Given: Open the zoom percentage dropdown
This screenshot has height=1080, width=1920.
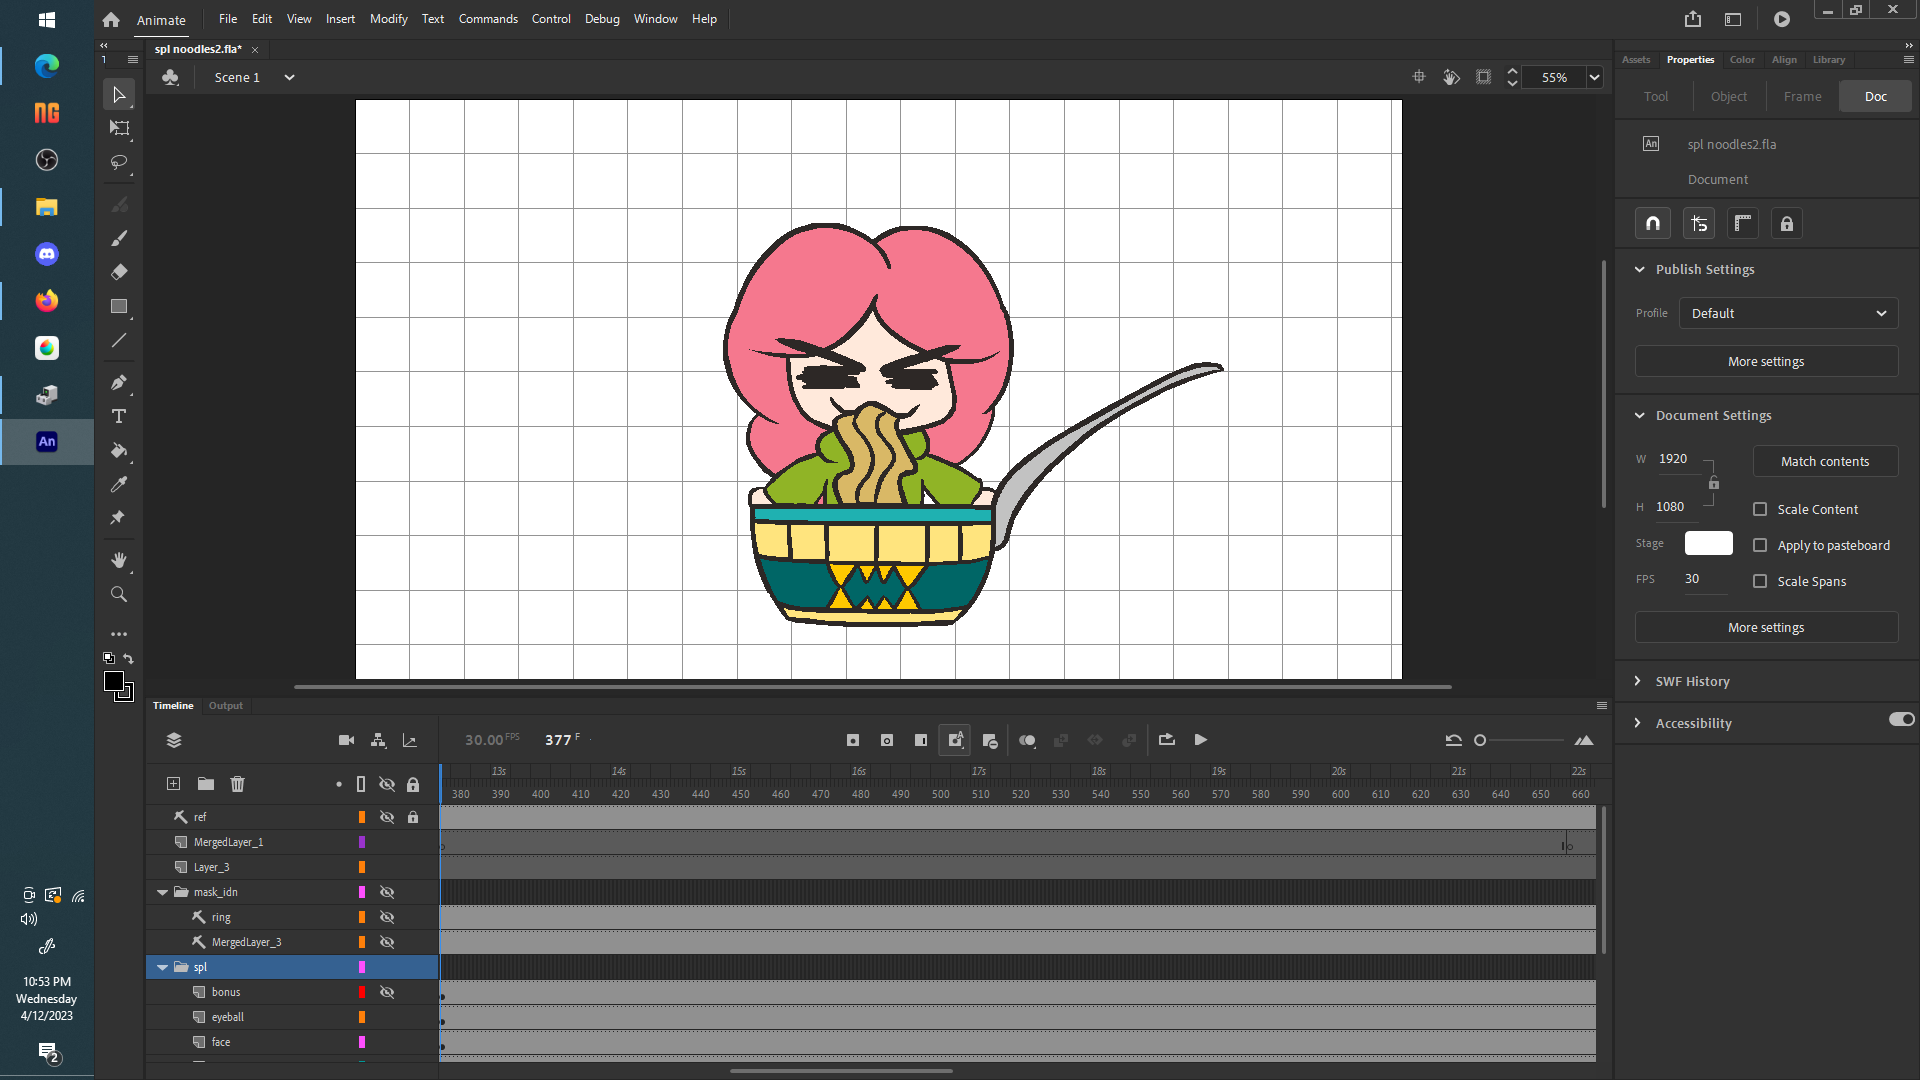Looking at the screenshot, I should pyautogui.click(x=1594, y=77).
